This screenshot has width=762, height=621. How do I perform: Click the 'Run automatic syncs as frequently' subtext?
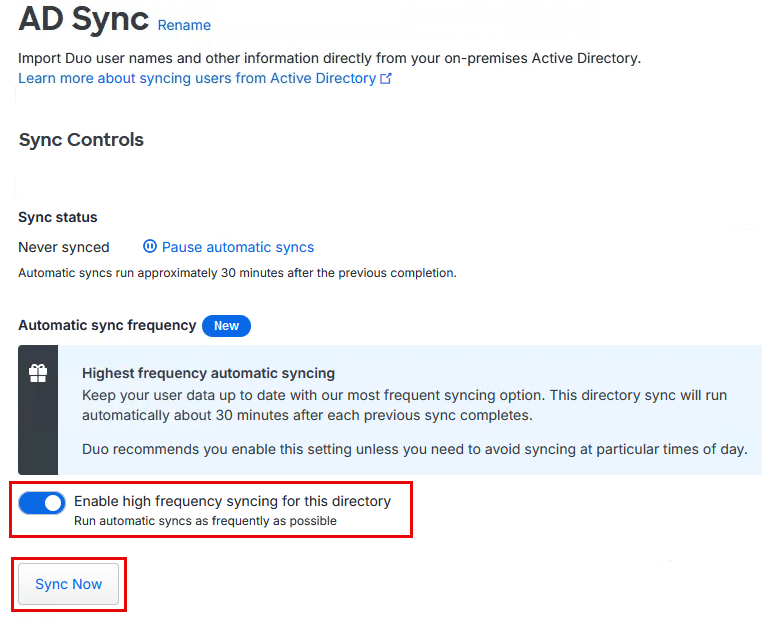pos(205,521)
